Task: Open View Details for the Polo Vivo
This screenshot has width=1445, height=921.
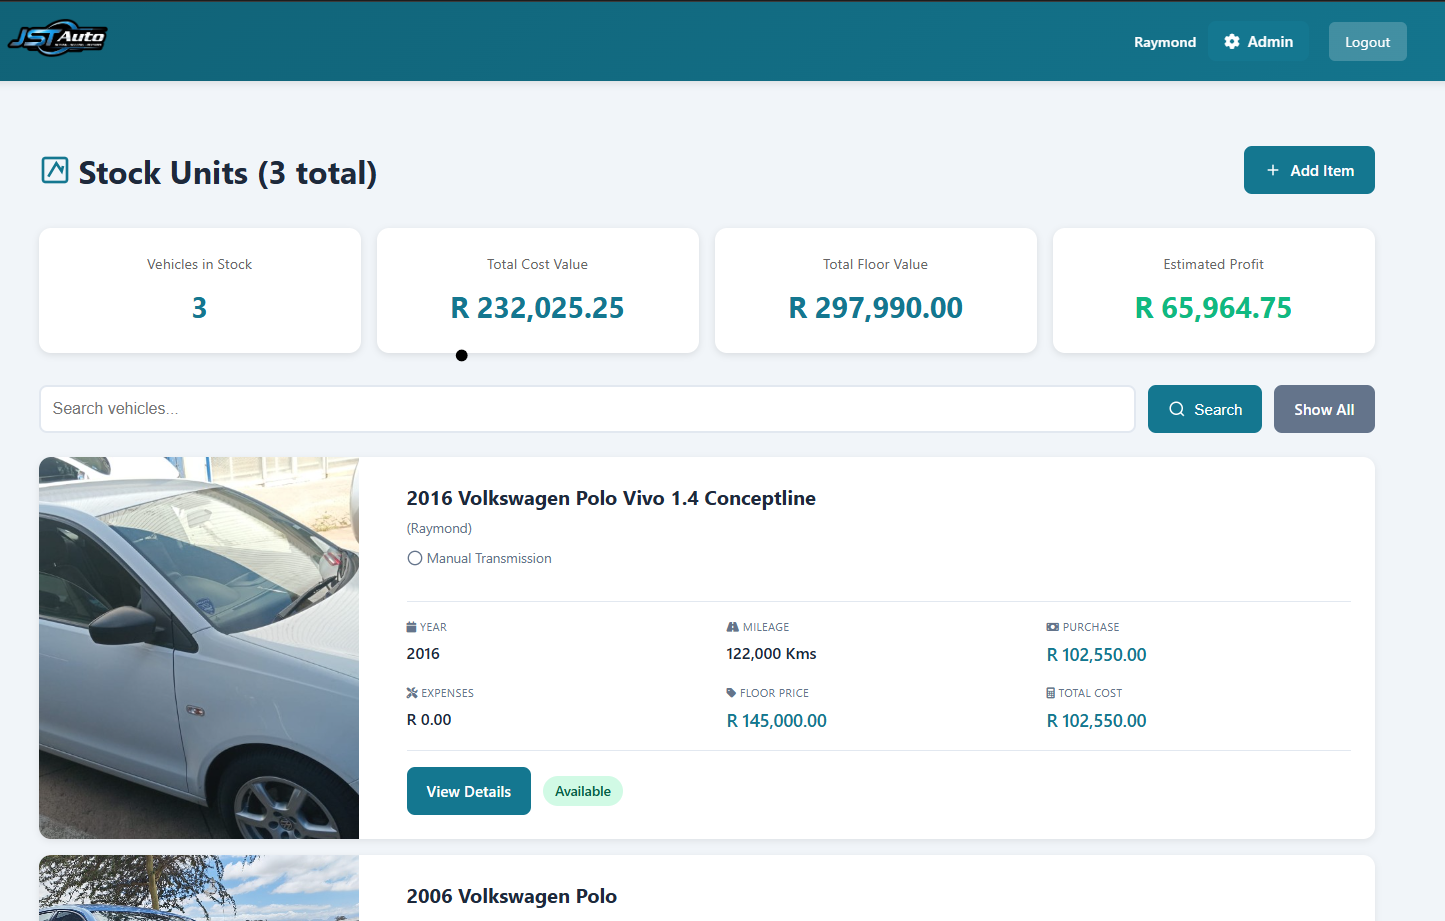Action: coord(468,791)
